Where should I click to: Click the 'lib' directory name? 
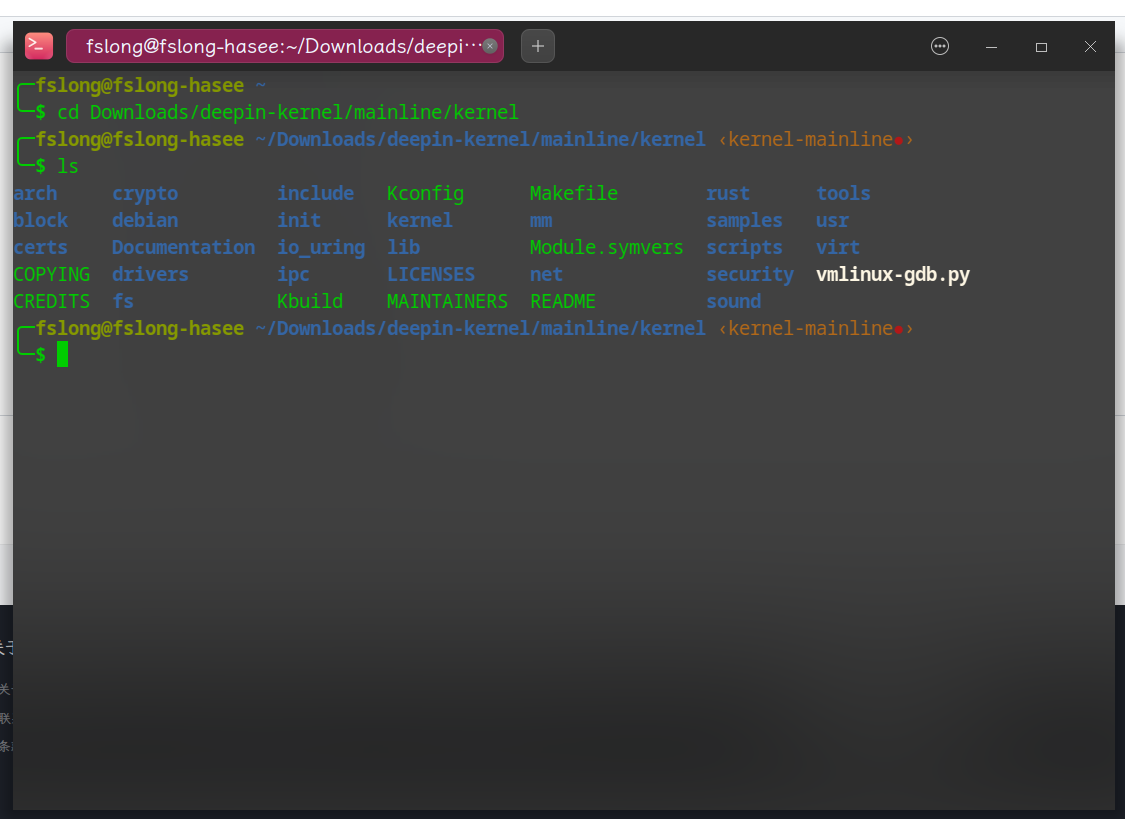point(404,247)
